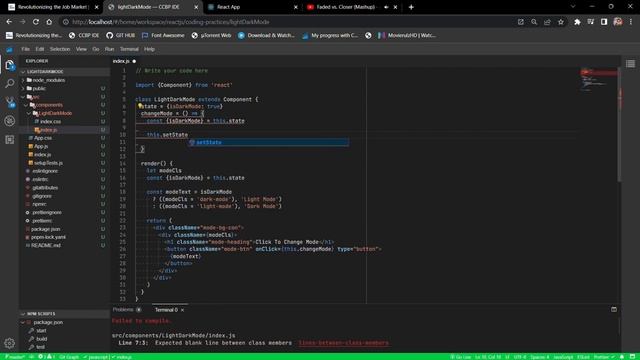640x360 pixels.
Task: Open the File menu
Action: pyautogui.click(x=25, y=49)
